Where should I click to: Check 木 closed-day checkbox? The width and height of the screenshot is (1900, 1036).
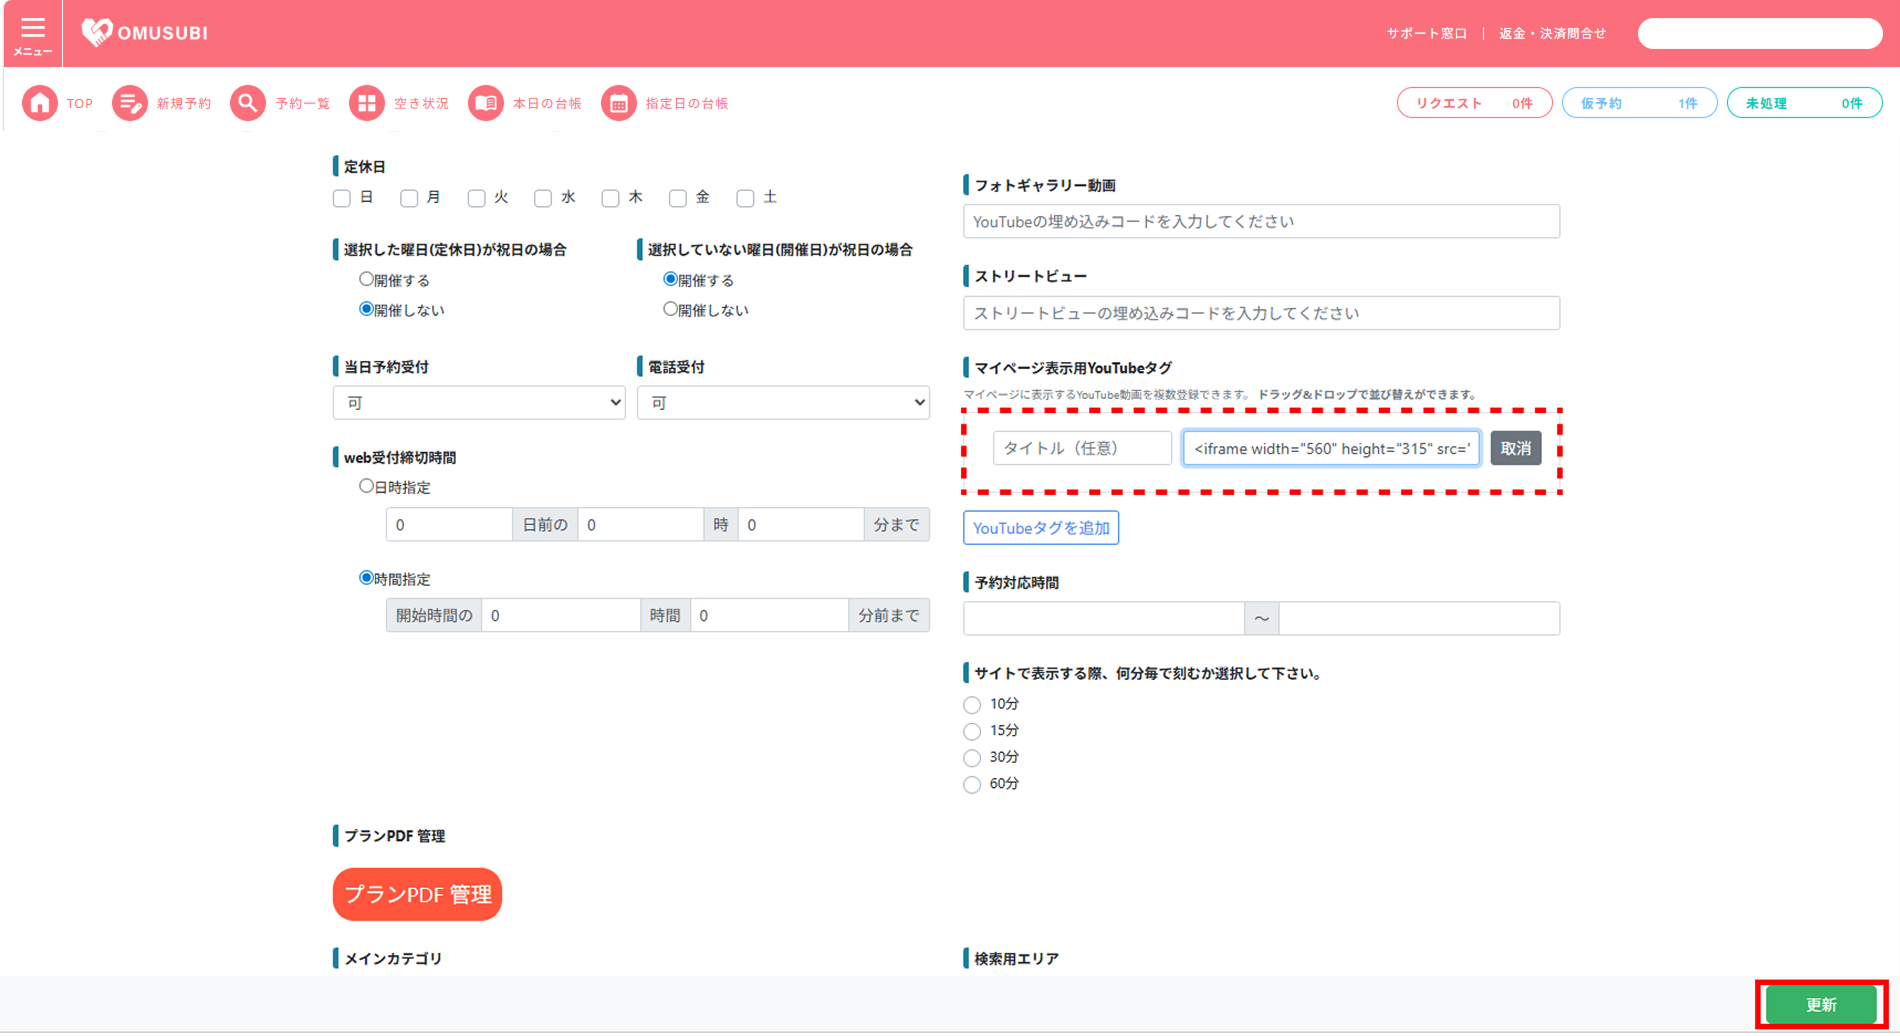610,198
